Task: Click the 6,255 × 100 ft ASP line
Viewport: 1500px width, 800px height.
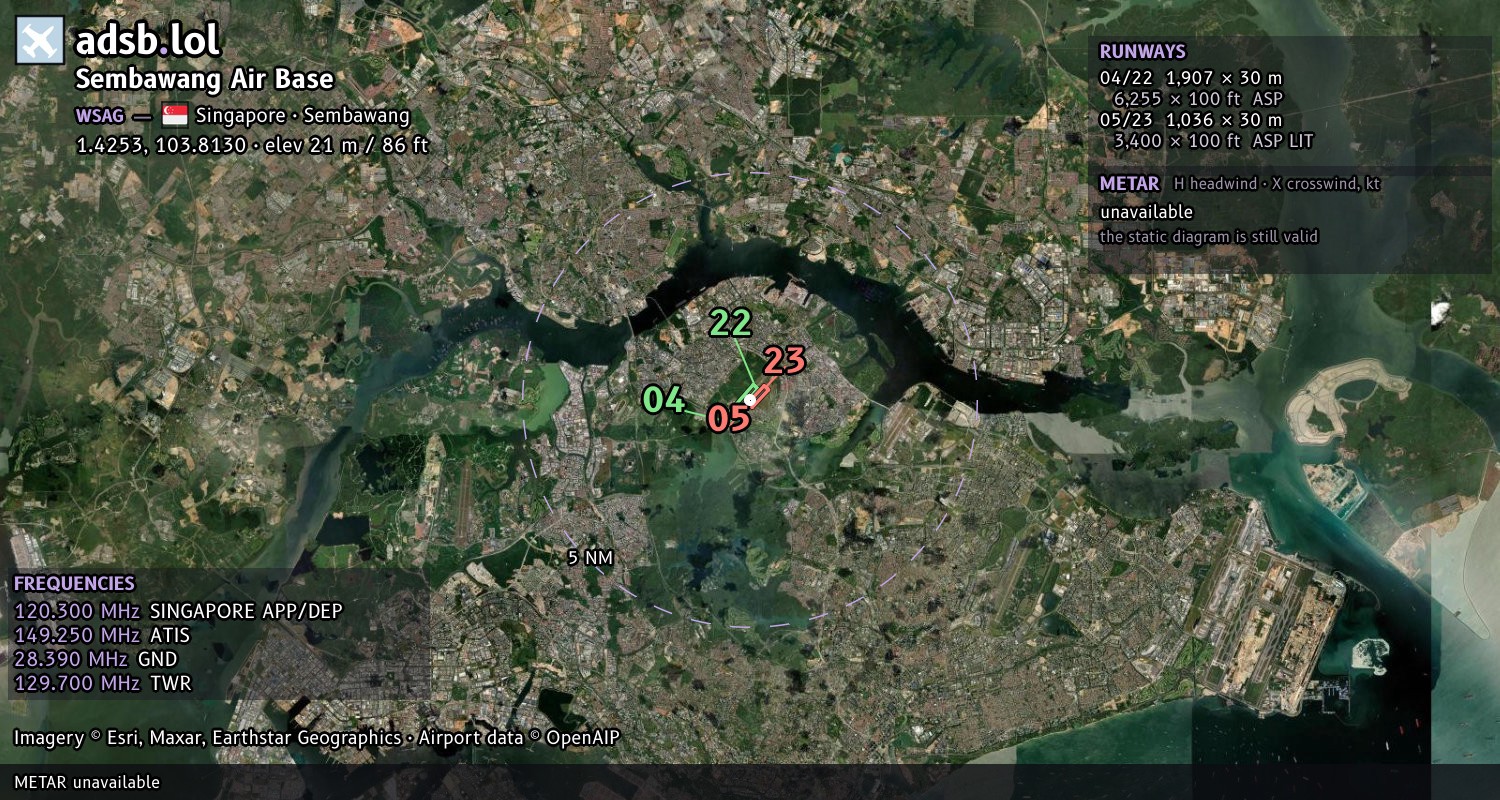Action: 1198,99
